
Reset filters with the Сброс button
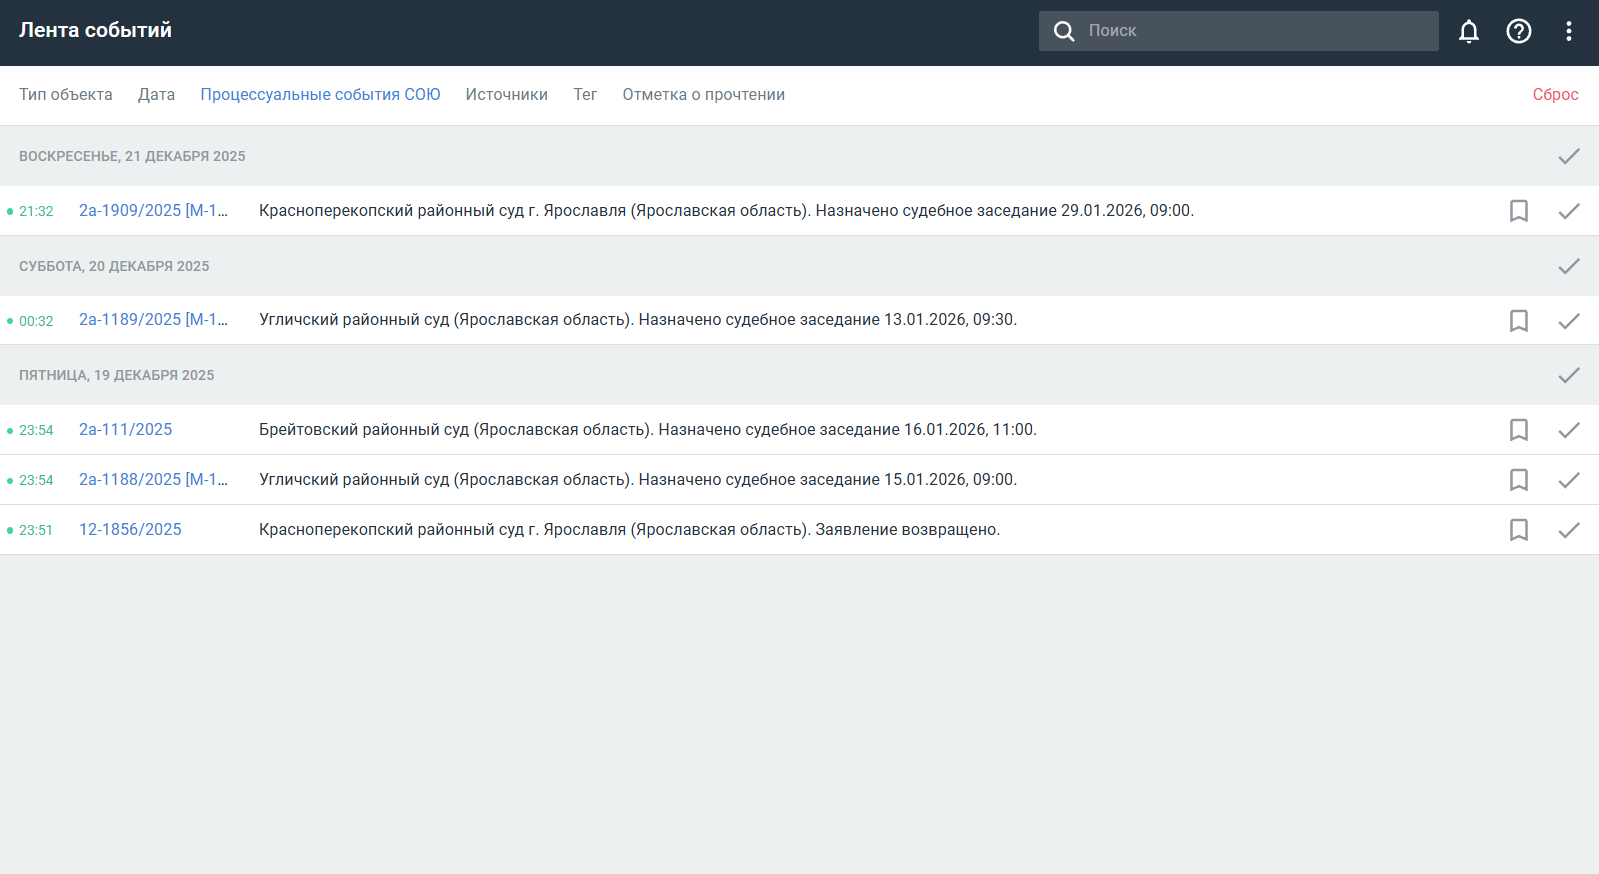pyautogui.click(x=1555, y=95)
